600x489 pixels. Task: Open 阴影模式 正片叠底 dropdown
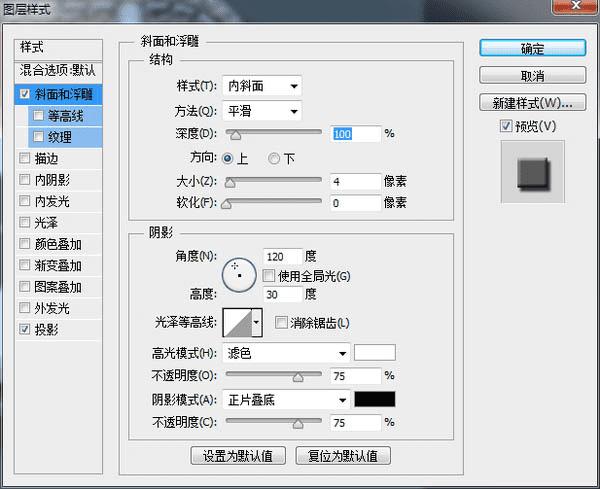pos(286,400)
